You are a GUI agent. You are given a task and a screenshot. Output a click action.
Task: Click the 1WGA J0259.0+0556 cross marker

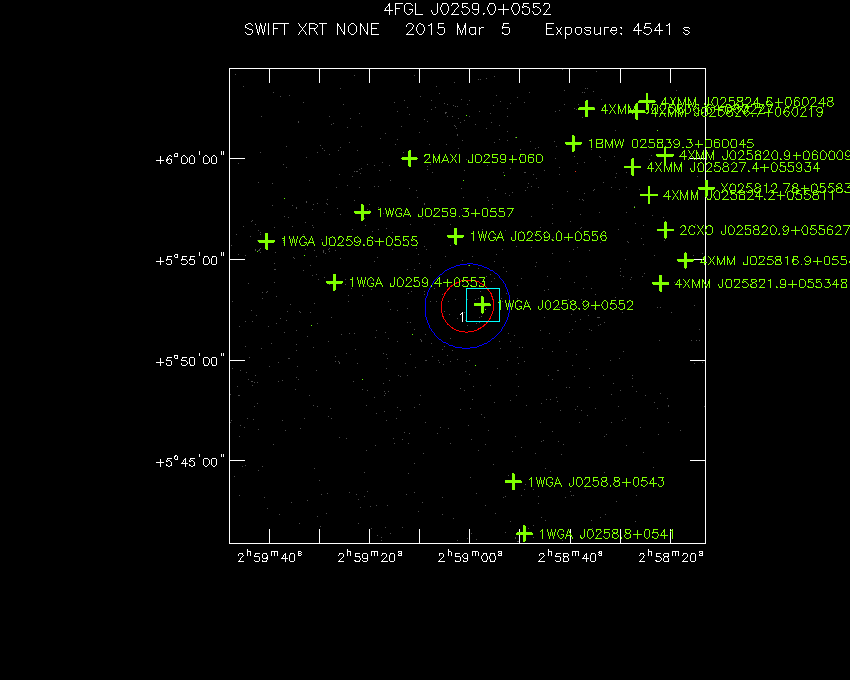455,236
